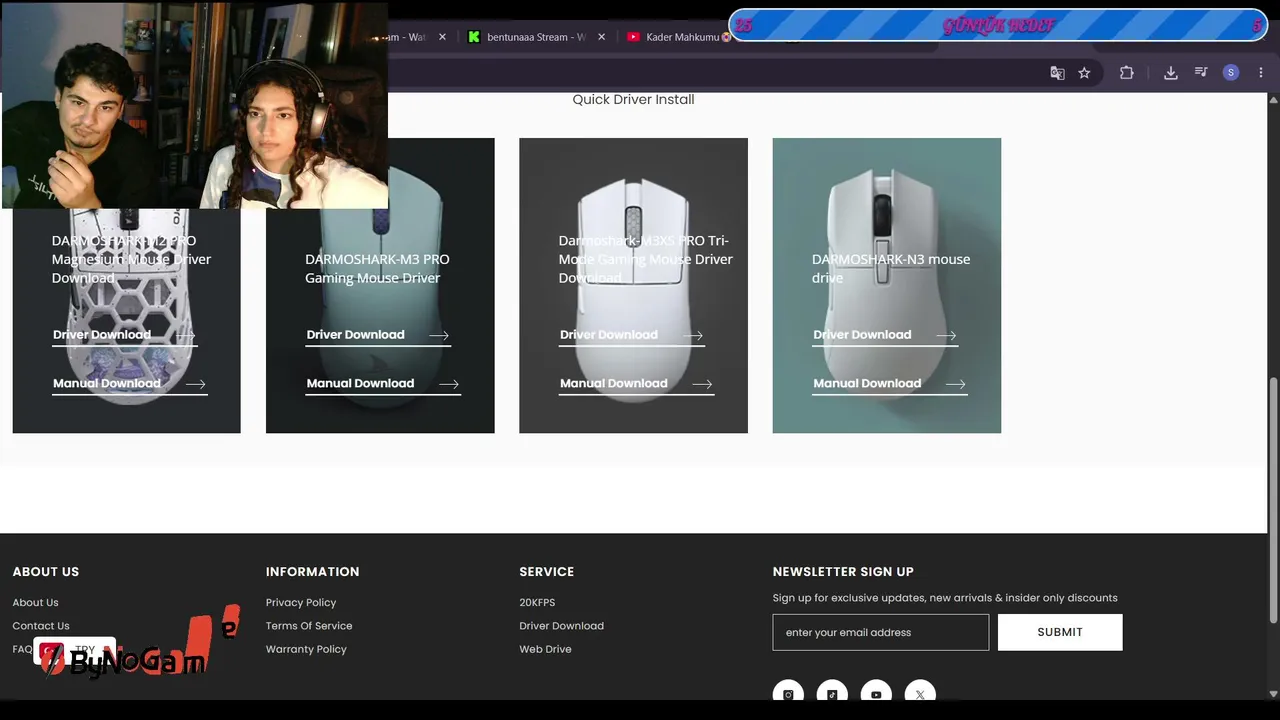Click the page vertical scrollbar thumb
The image size is (1280, 720).
coord(1273,500)
